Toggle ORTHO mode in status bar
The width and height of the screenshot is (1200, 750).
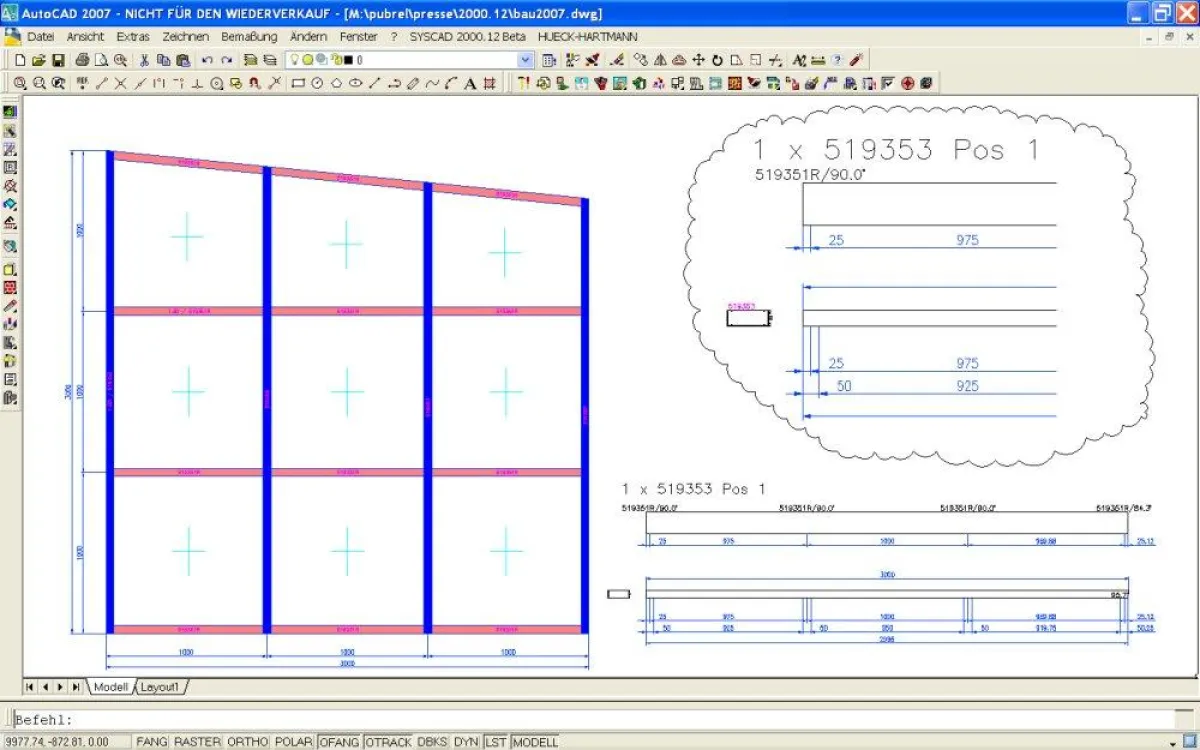[247, 742]
